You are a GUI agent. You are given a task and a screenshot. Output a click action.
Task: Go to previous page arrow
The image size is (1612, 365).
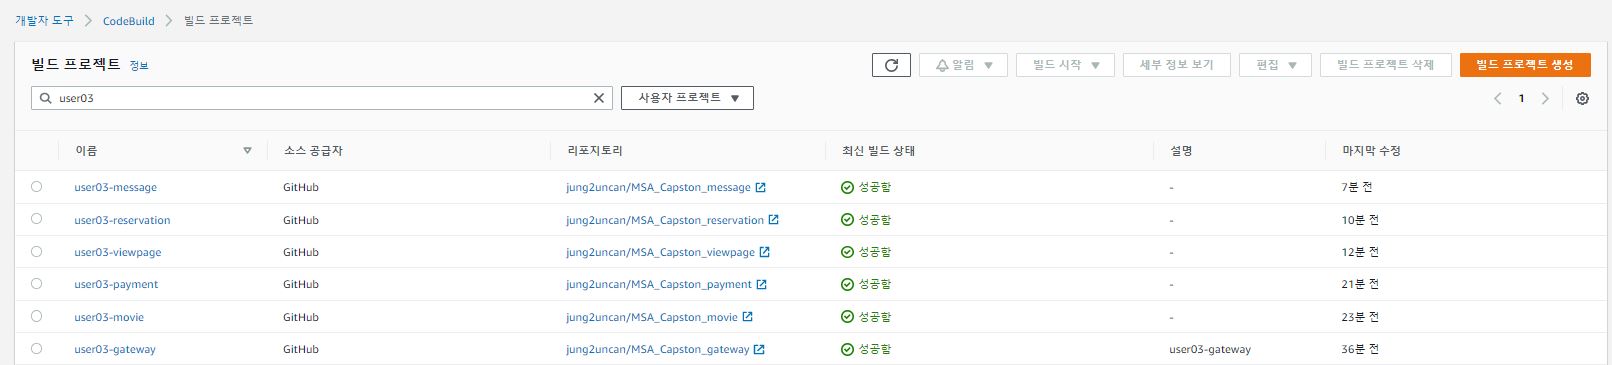pyautogui.click(x=1497, y=98)
